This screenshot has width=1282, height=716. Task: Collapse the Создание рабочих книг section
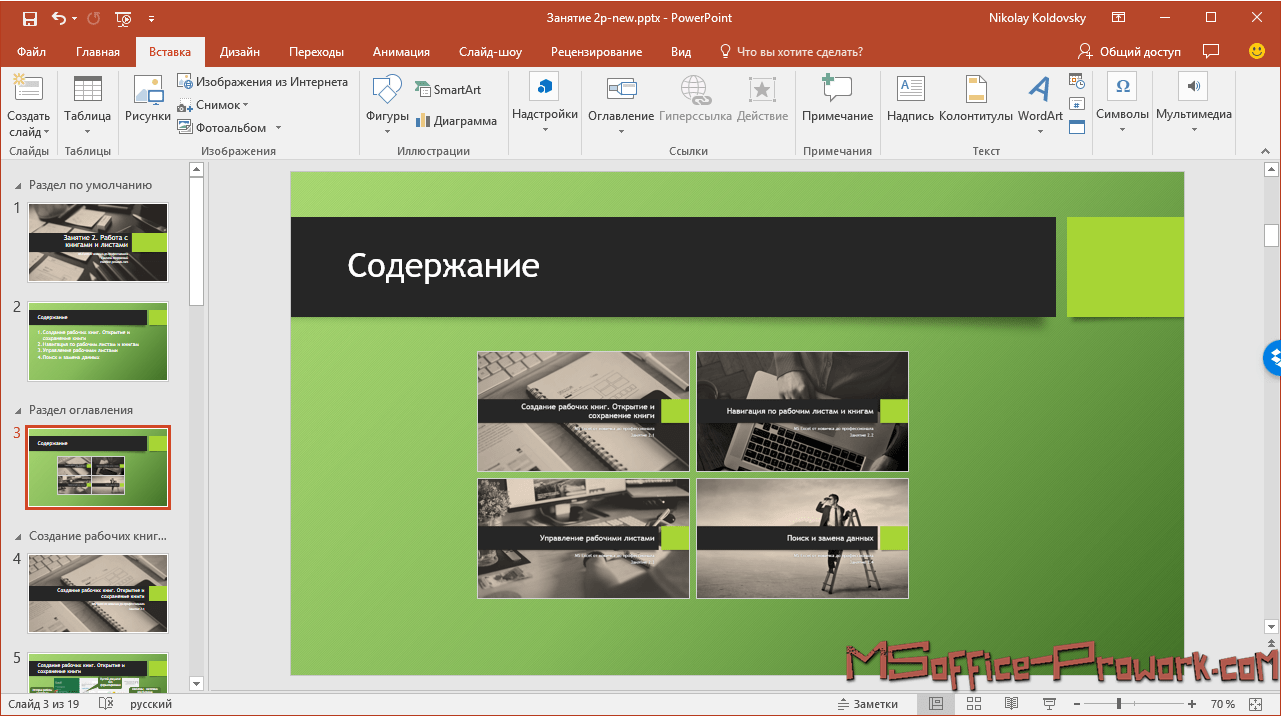(x=17, y=537)
